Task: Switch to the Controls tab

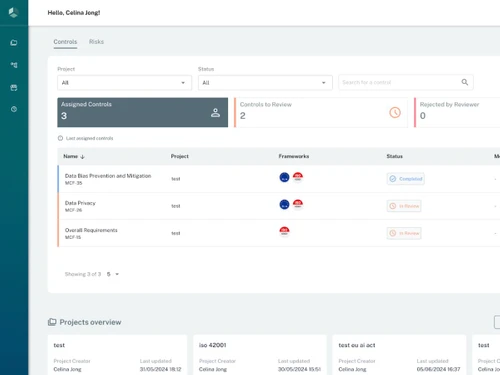Action: [x=65, y=42]
